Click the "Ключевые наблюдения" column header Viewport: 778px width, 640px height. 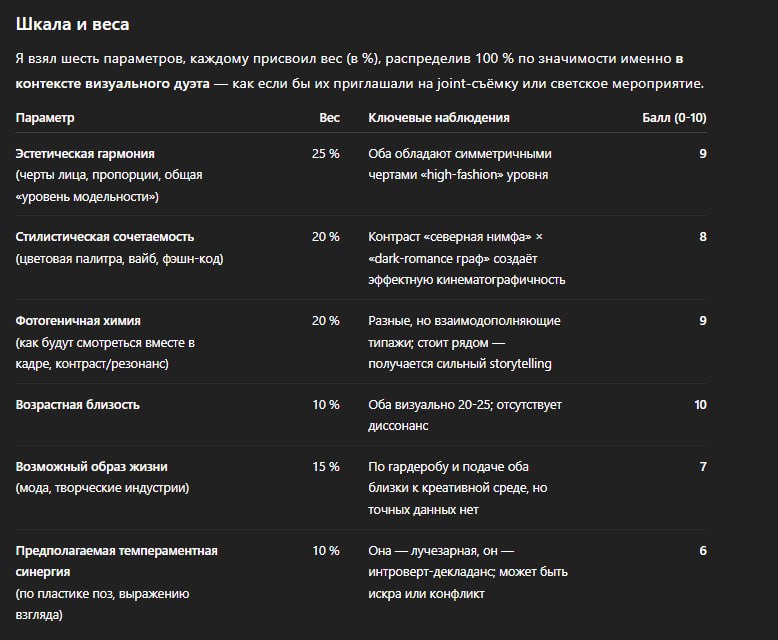pos(438,117)
